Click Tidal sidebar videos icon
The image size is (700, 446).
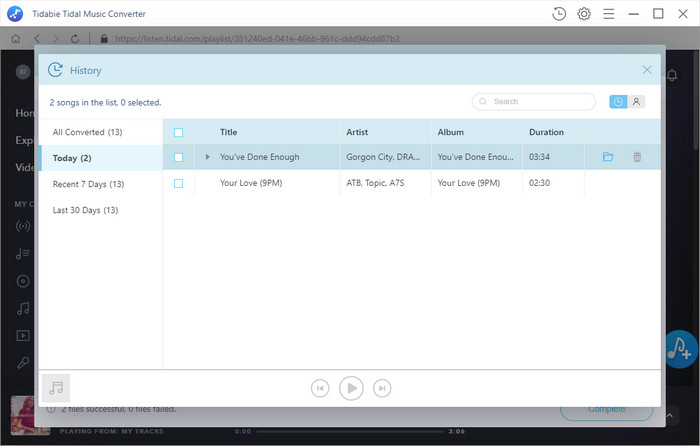coord(23,335)
